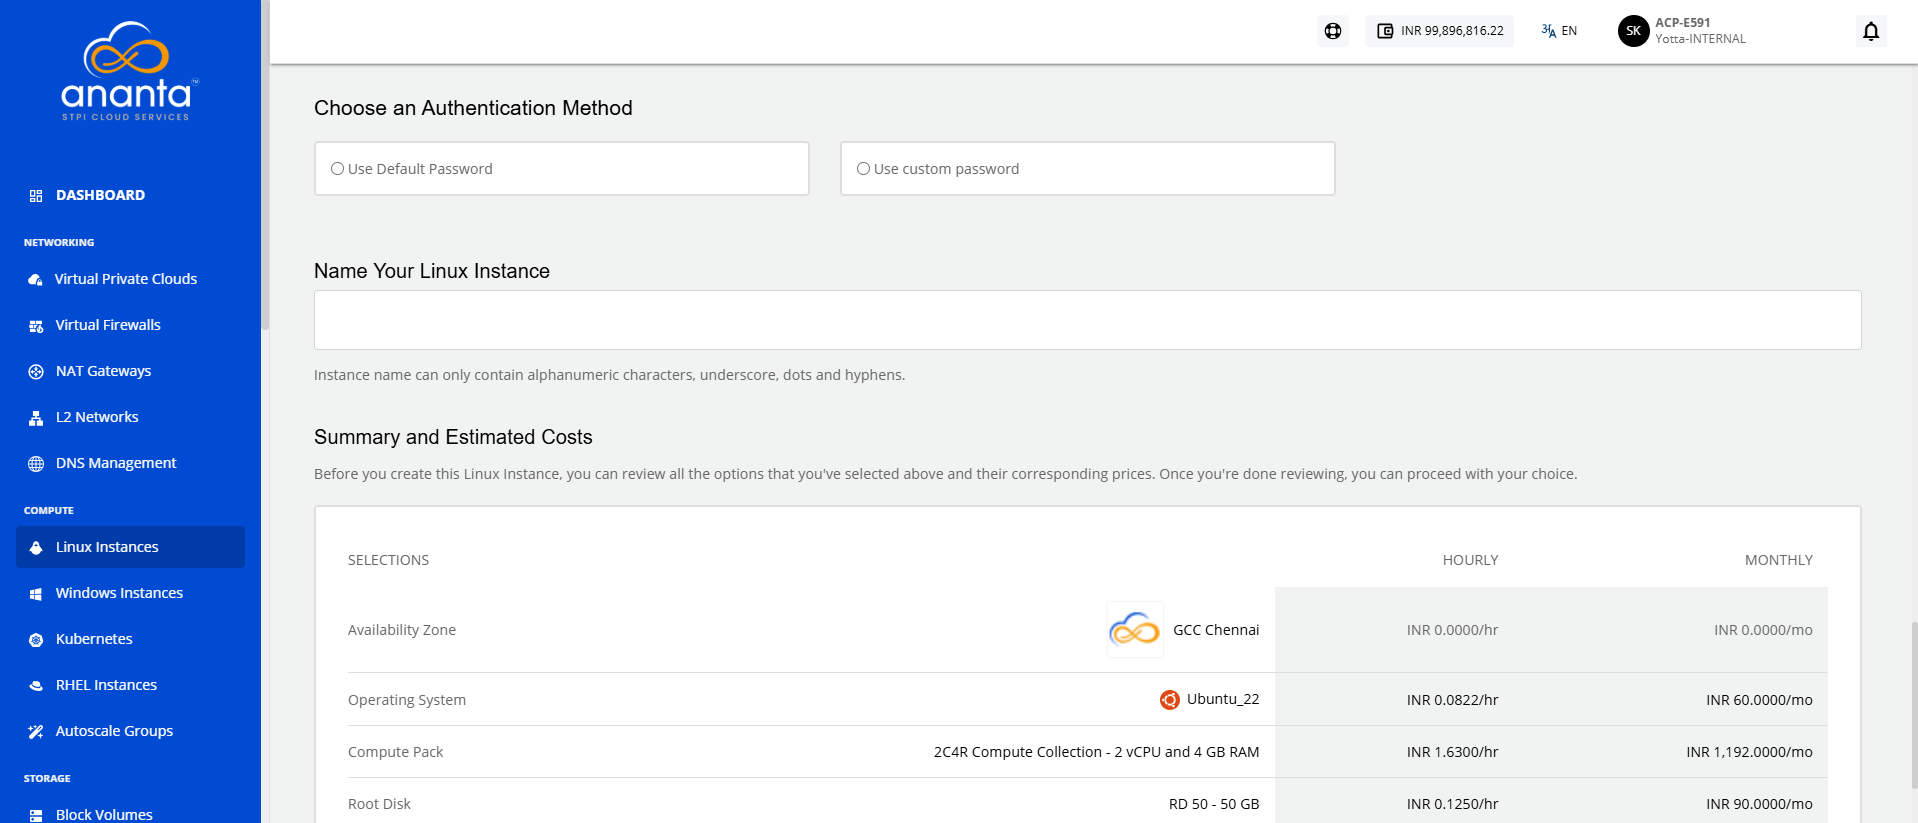Image resolution: width=1918 pixels, height=823 pixels.
Task: Open the notifications bell
Action: 1871,31
